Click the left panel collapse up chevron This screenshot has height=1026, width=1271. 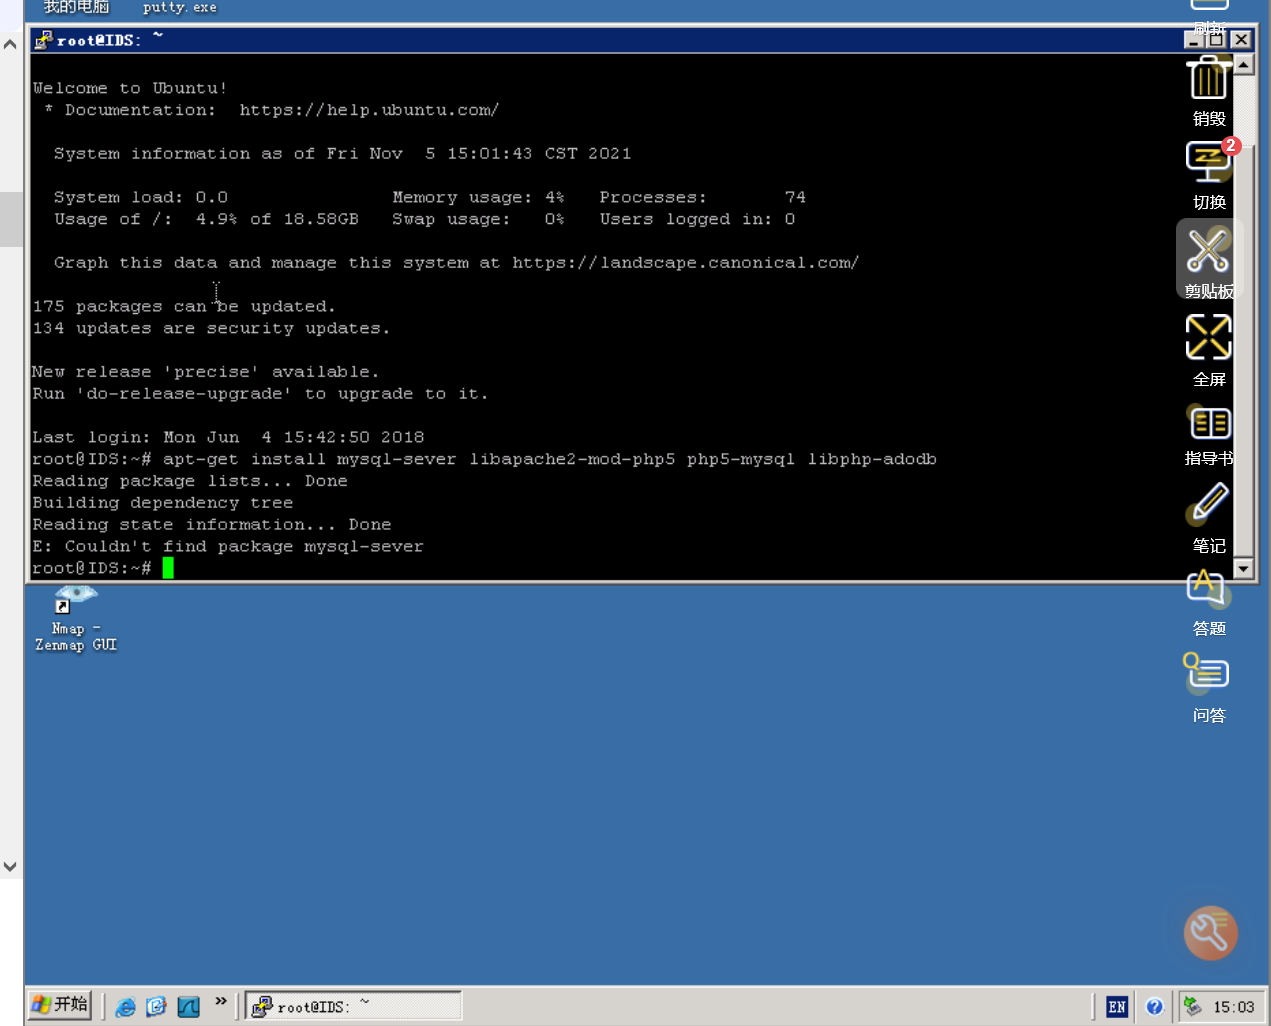[x=10, y=44]
